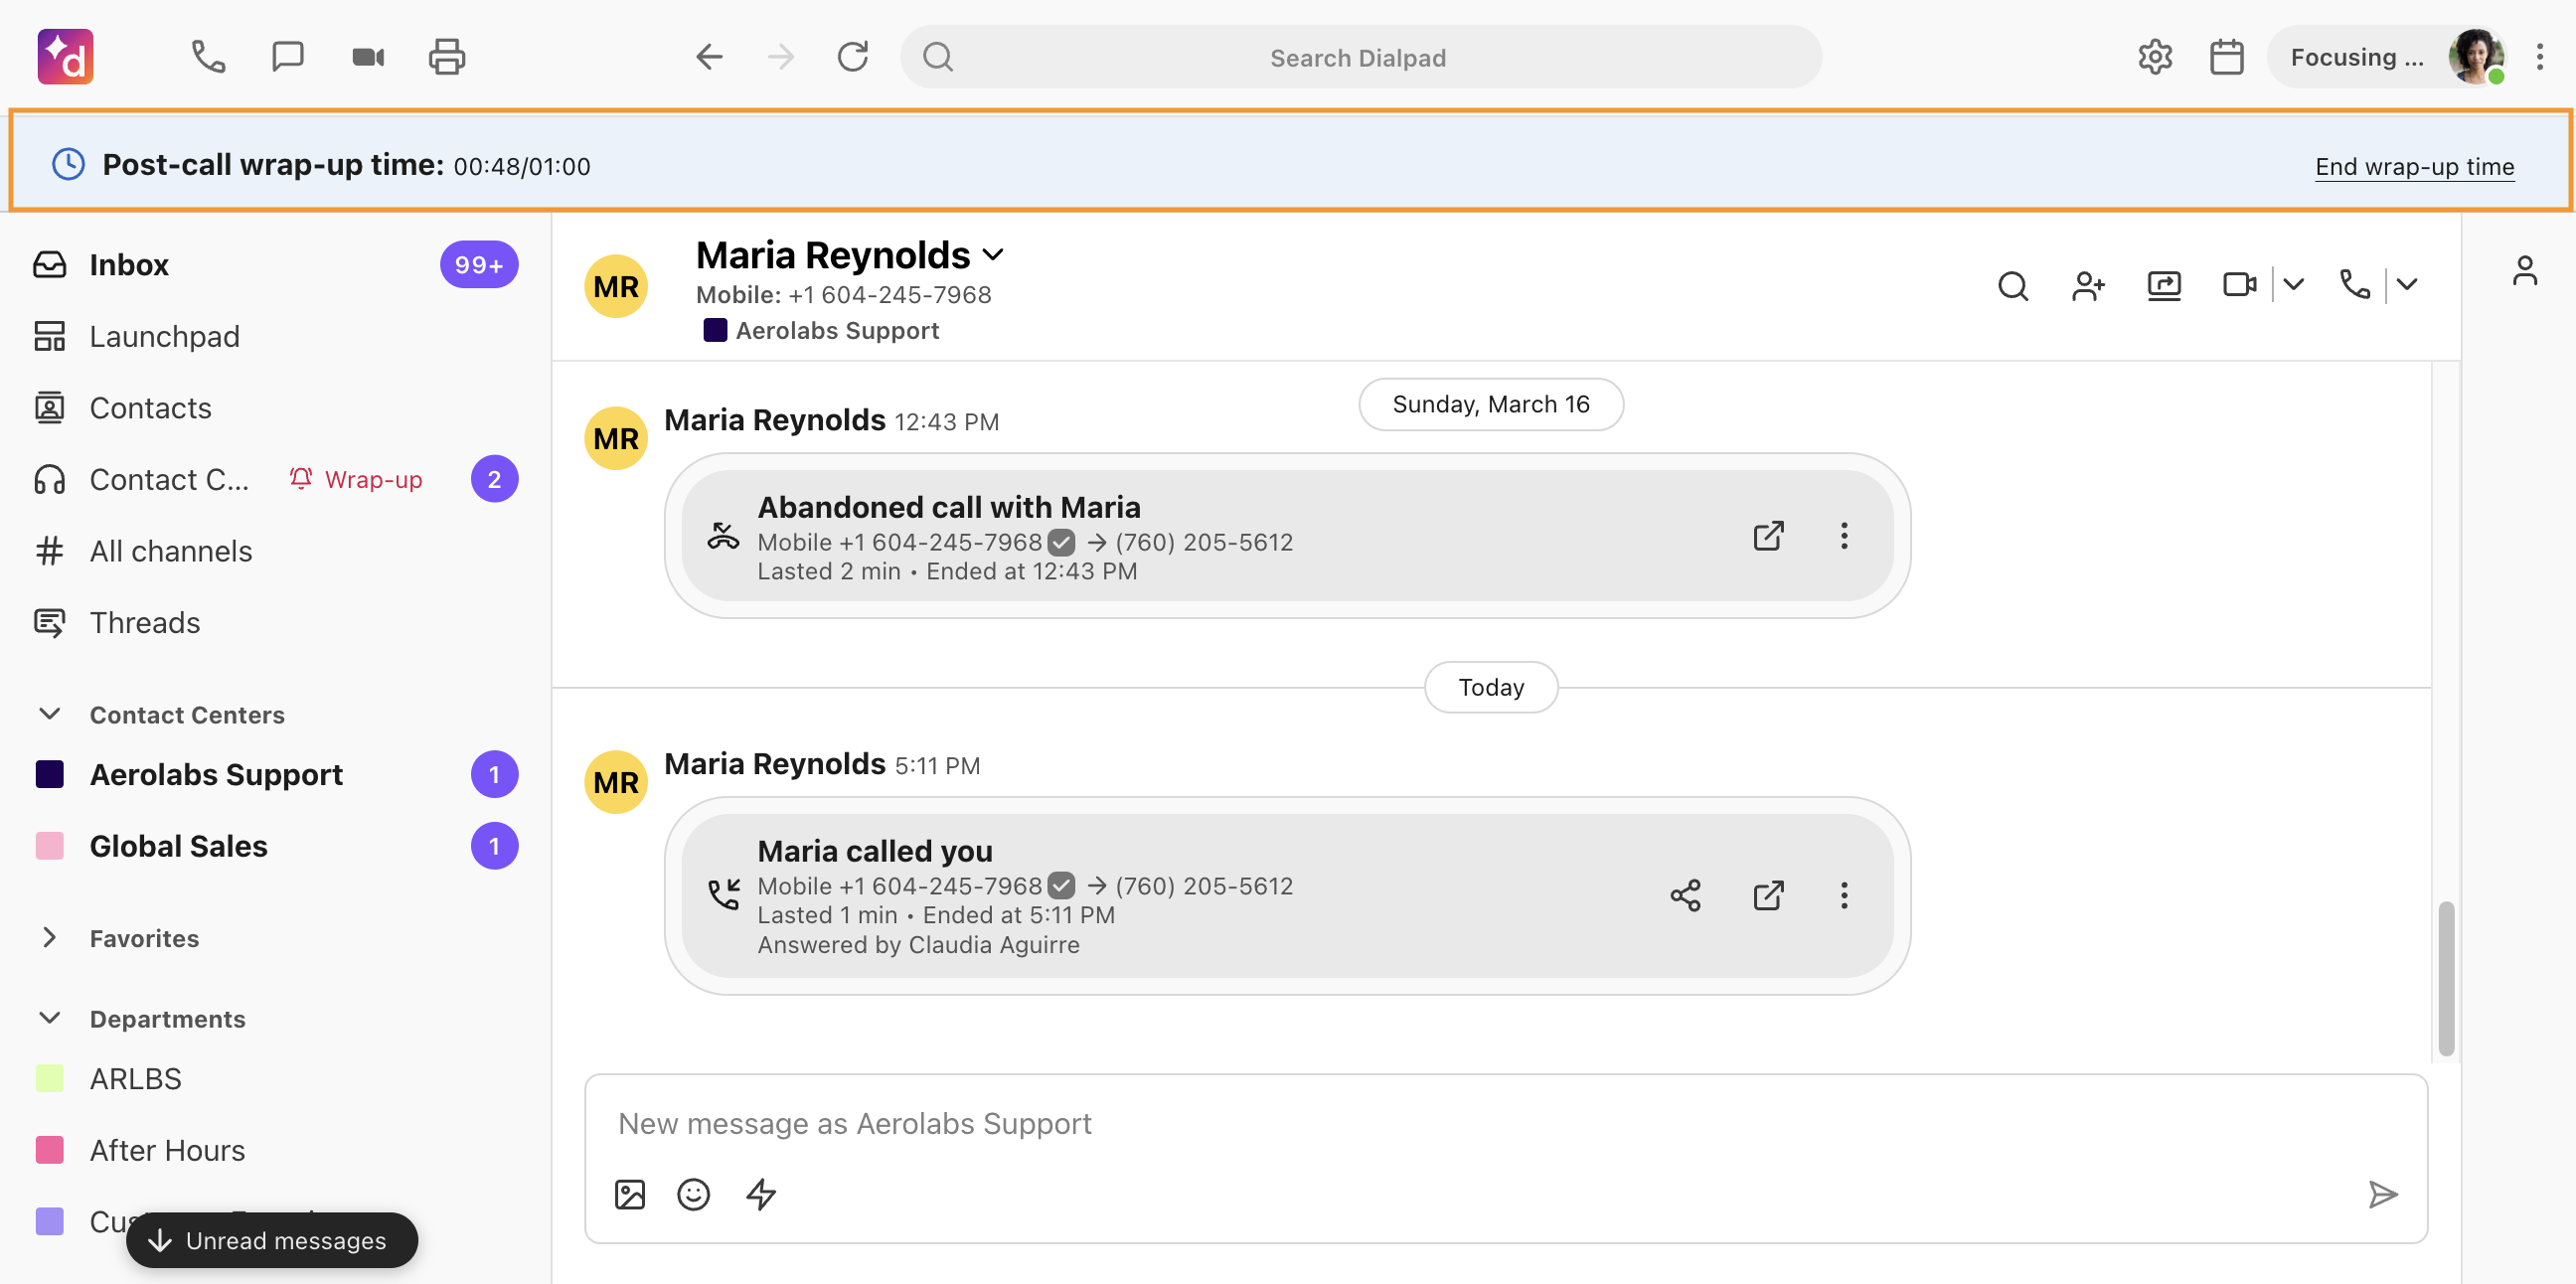2576x1284 pixels.
Task: Open the Dialpad logo home
Action: 65,57
